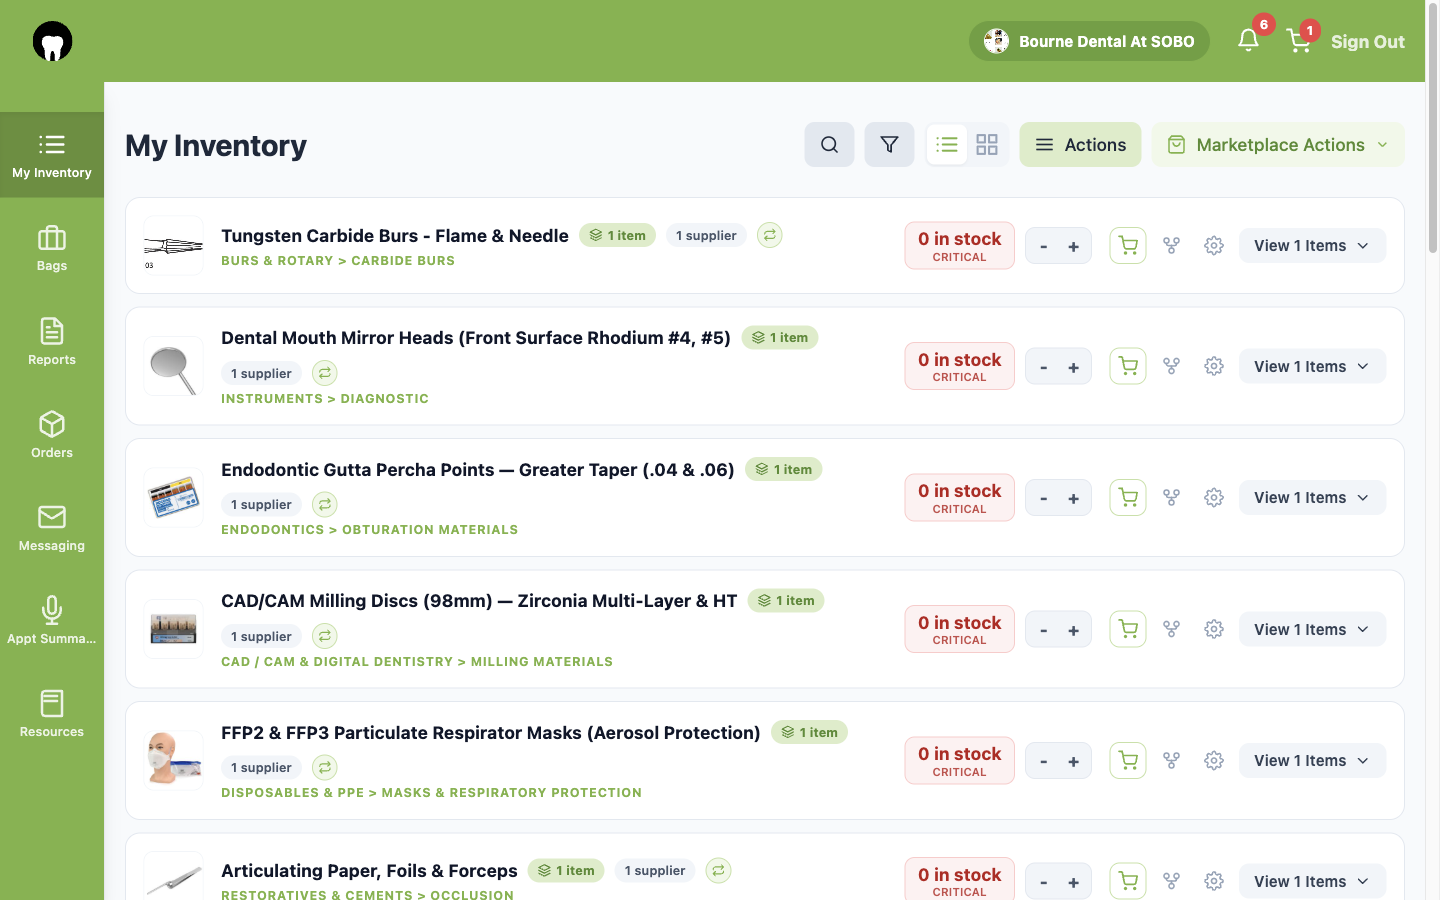This screenshot has height=900, width=1440.
Task: Expand View 1 Items for CAD/CAM Milling Discs
Action: point(1312,629)
